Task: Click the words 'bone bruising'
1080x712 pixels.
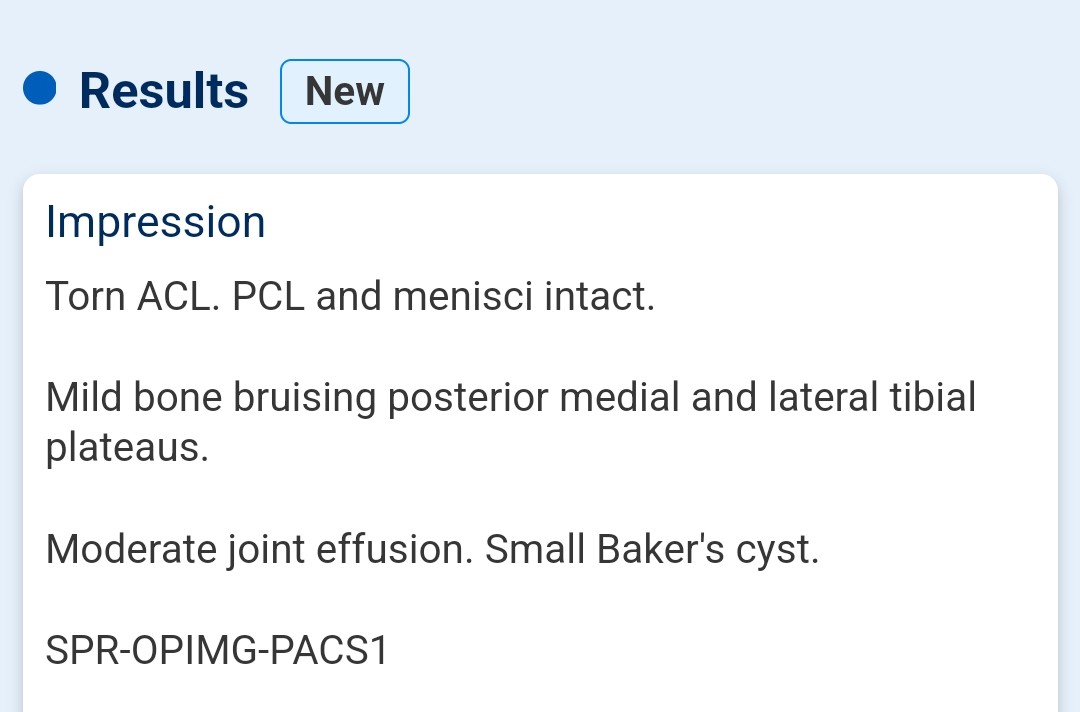Action: [254, 399]
